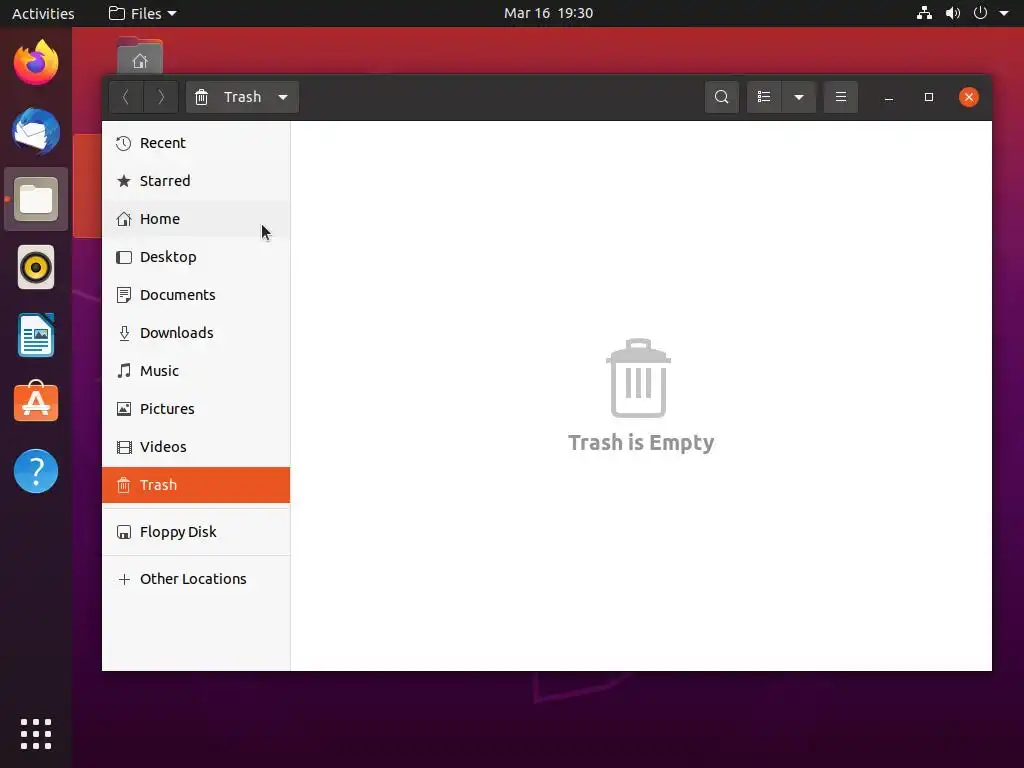Viewport: 1024px width, 768px height.
Task: Go to Home in the sidebar
Action: (x=196, y=219)
